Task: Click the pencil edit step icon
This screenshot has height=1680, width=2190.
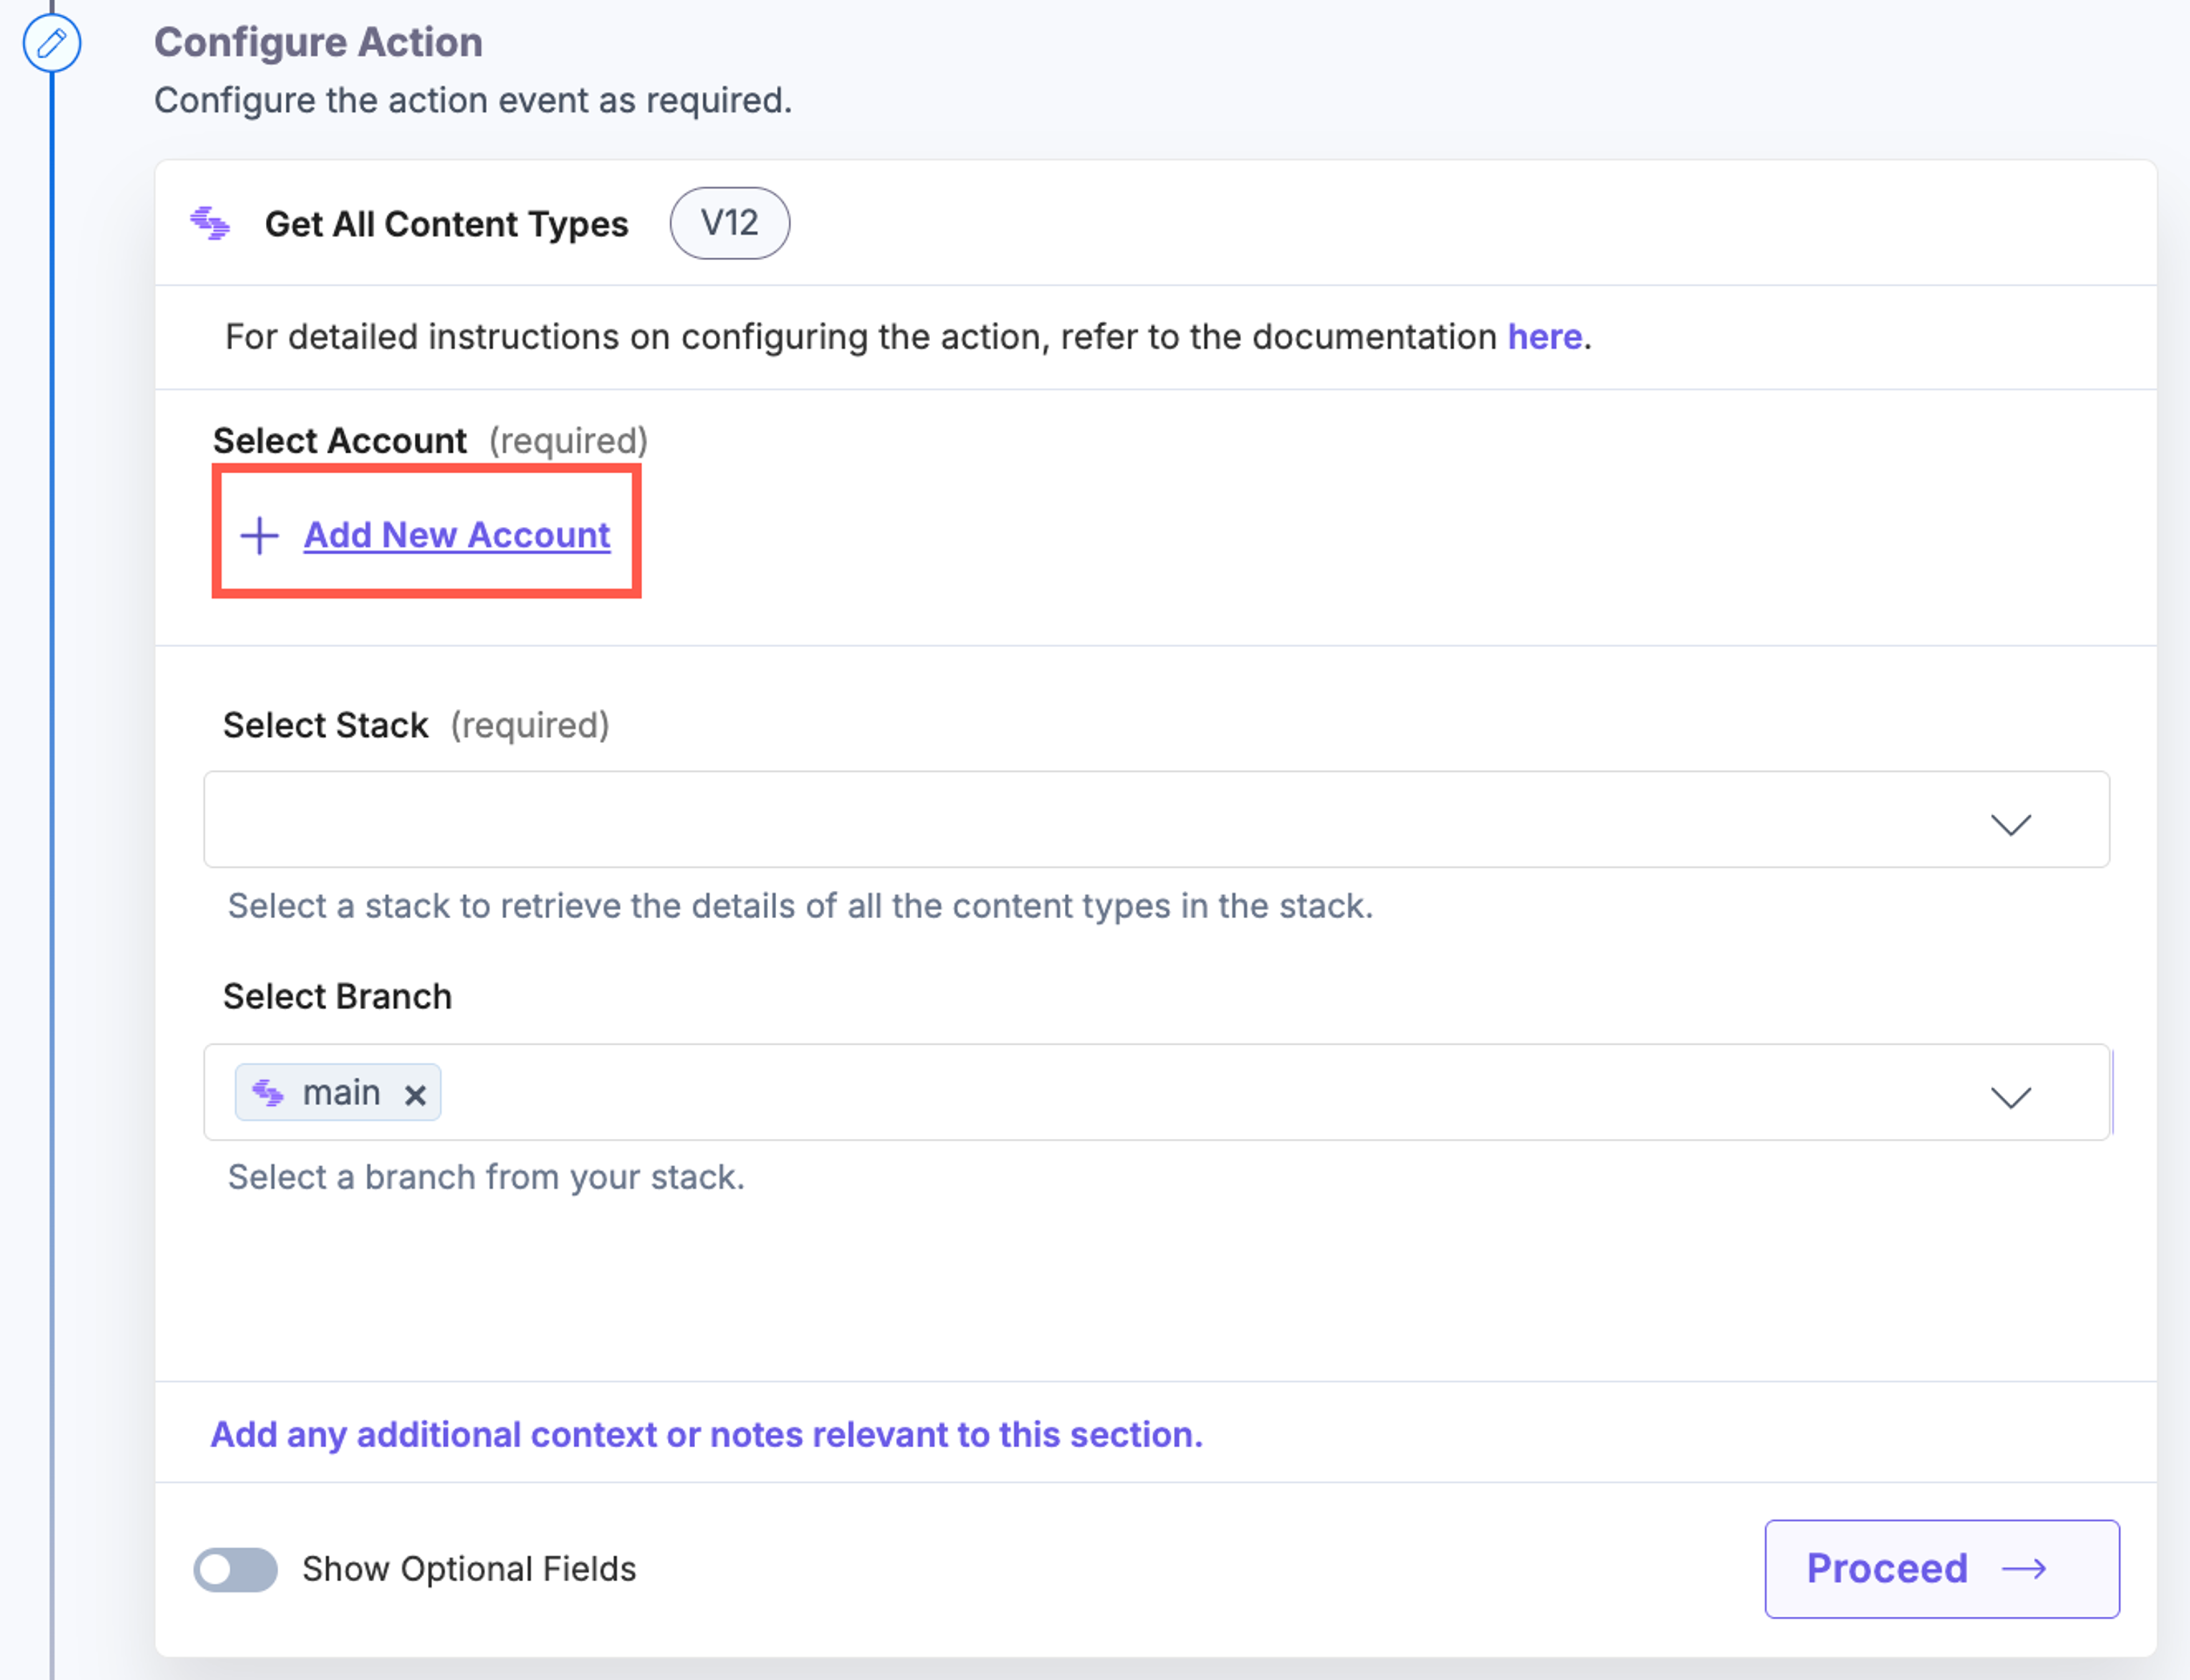Action: click(x=52, y=43)
